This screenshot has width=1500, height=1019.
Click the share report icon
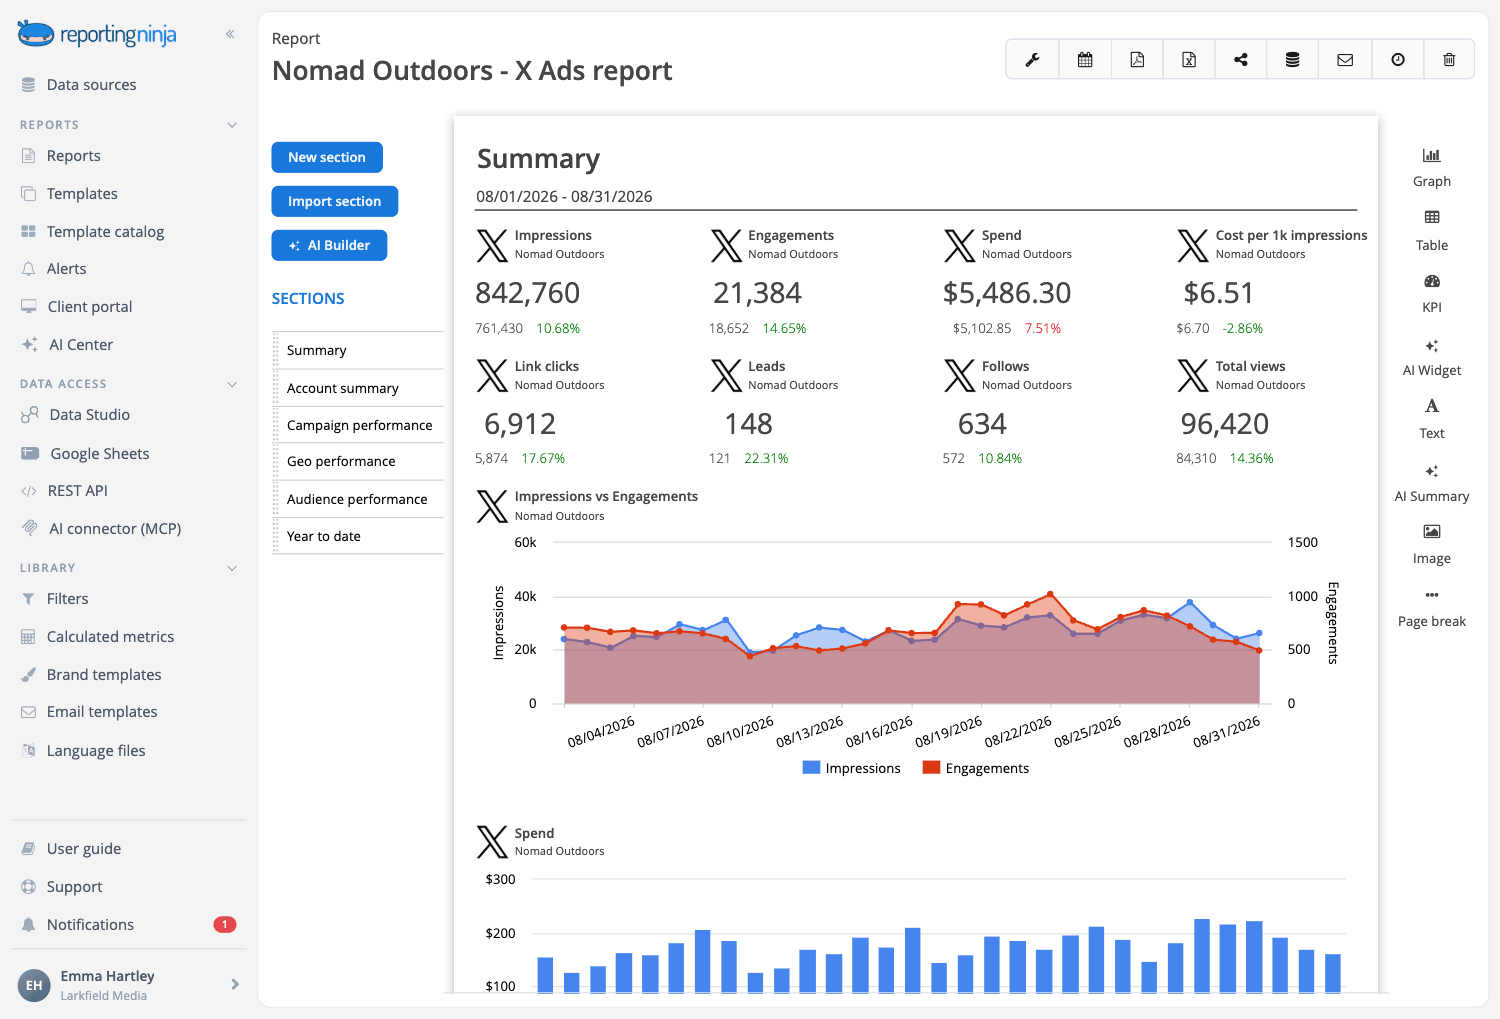(1241, 60)
